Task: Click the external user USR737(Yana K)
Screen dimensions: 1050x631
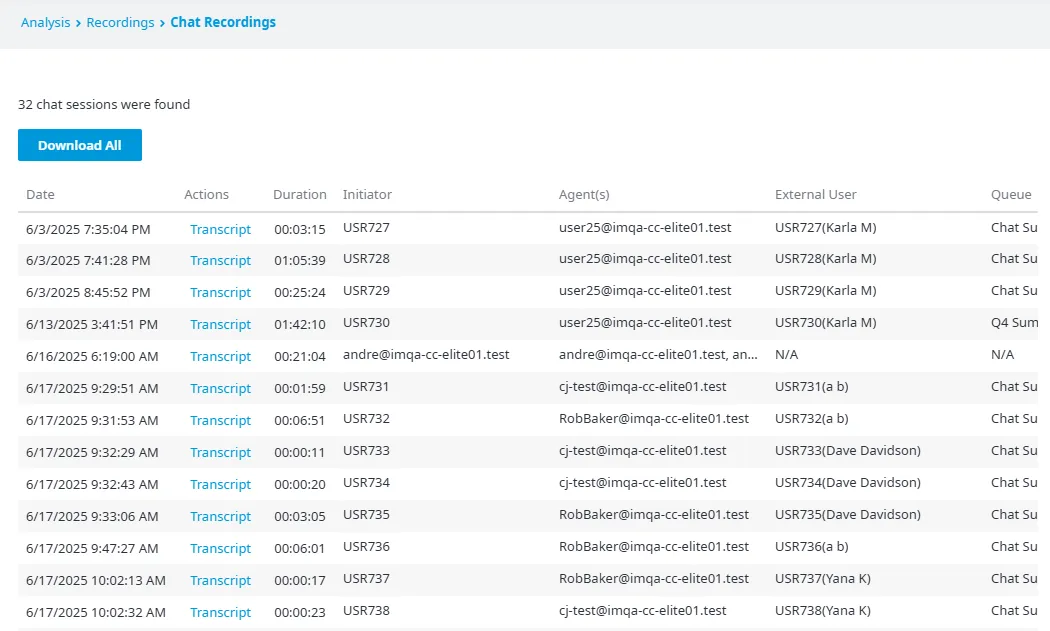Action: (823, 579)
